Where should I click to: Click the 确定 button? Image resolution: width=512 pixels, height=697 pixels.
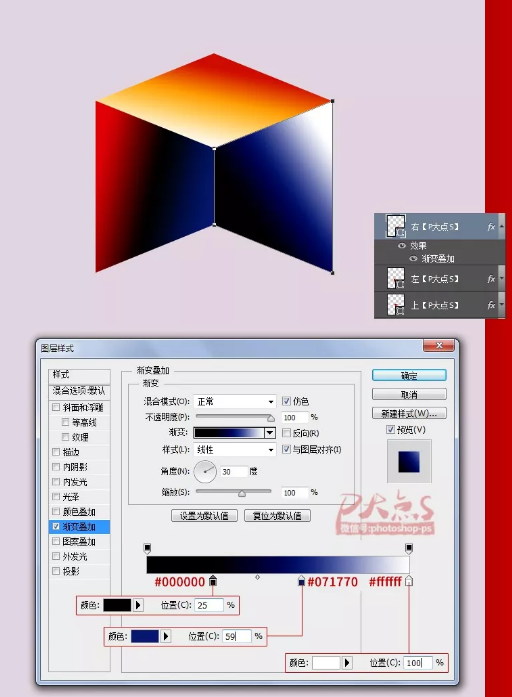click(409, 376)
